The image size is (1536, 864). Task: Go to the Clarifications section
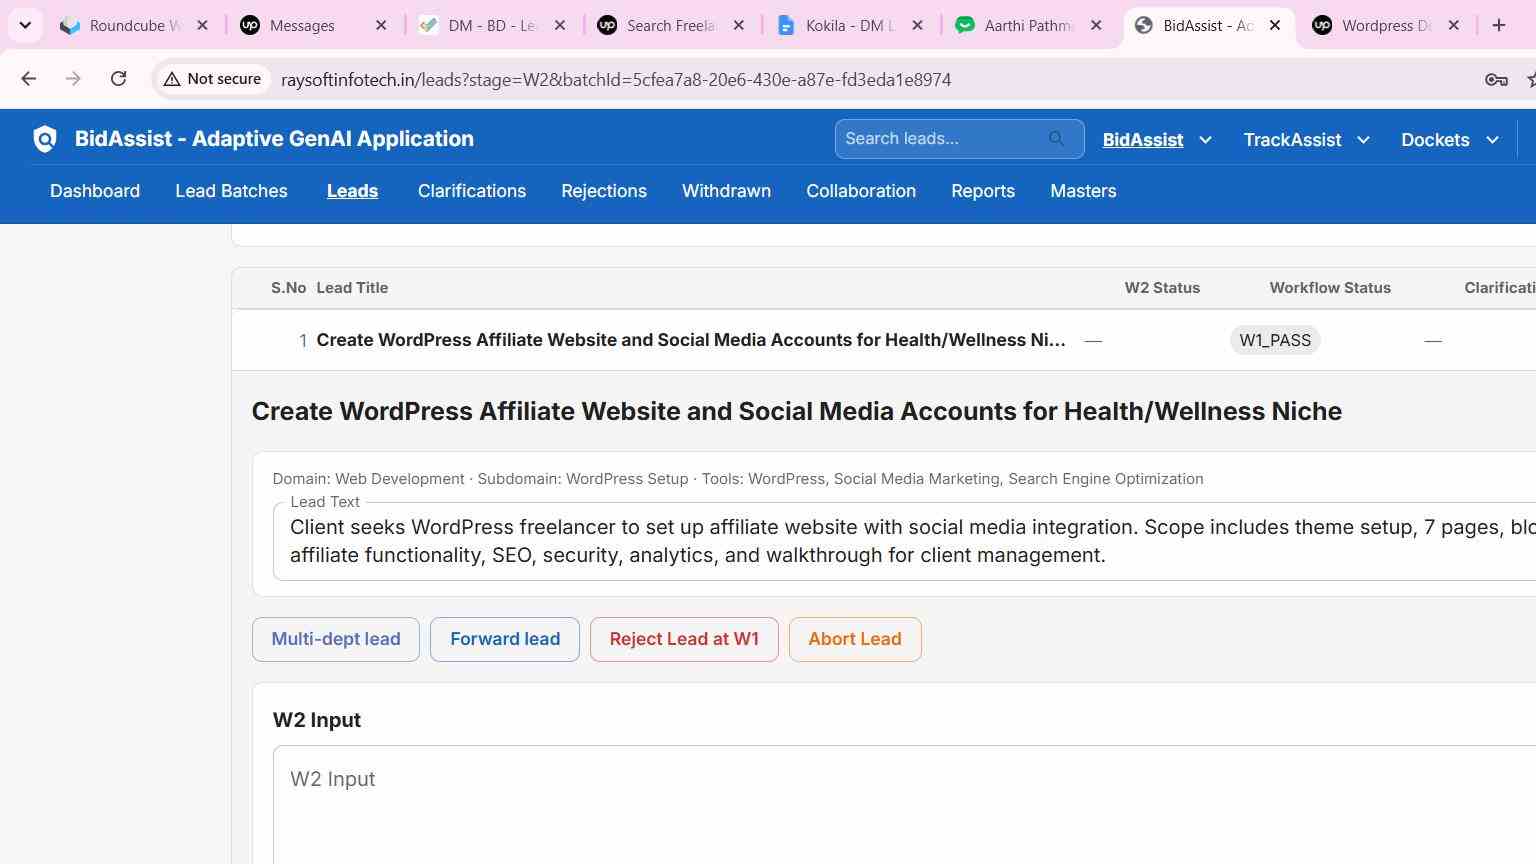pyautogui.click(x=472, y=191)
